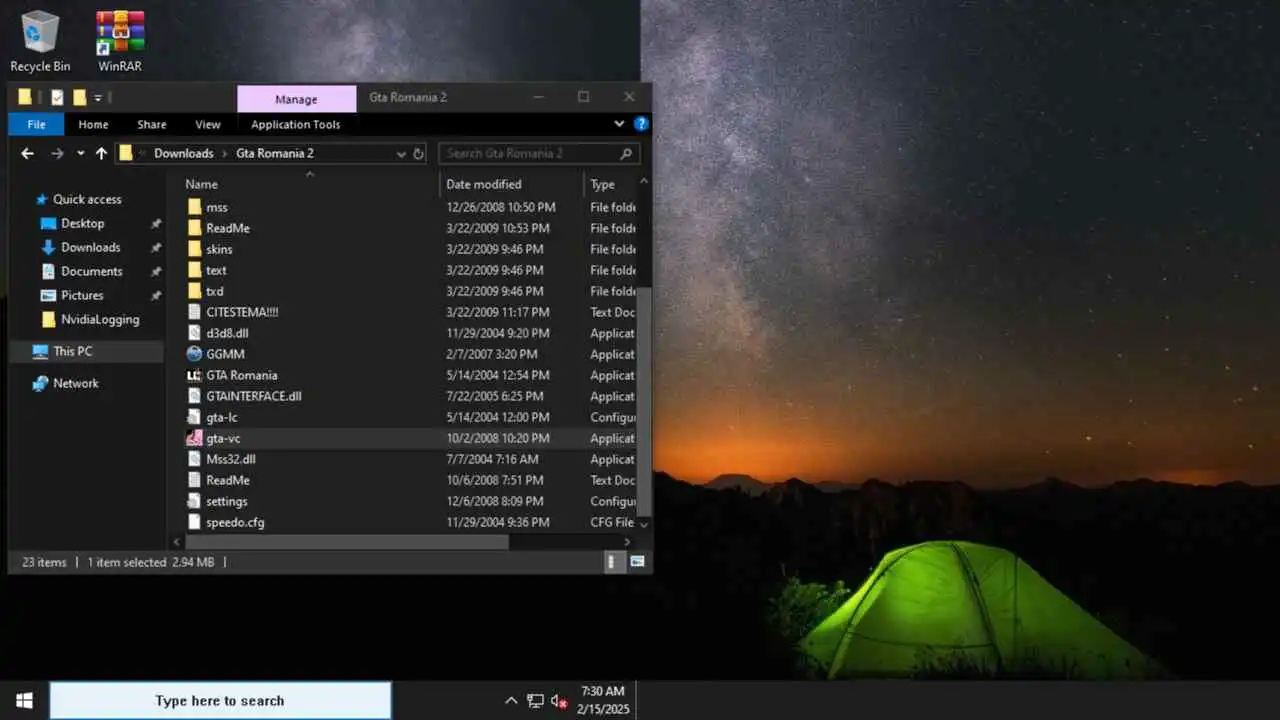Image resolution: width=1280 pixels, height=720 pixels.
Task: Click the Properties checkmark icon in title bar
Action: [57, 97]
